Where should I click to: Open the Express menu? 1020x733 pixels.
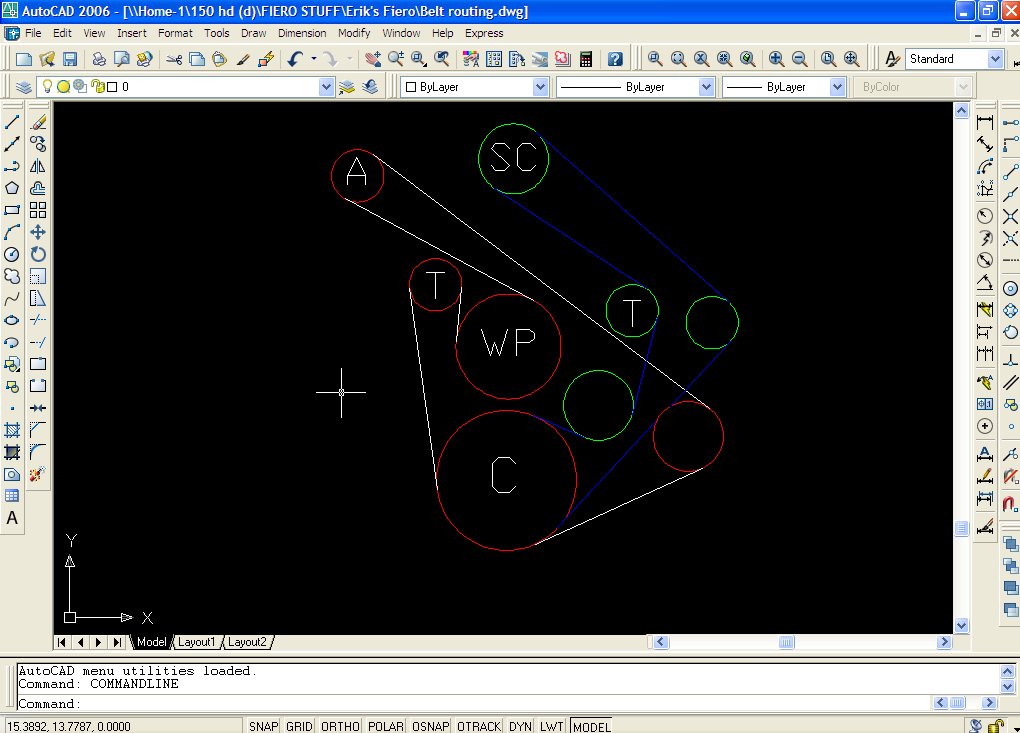pyautogui.click(x=484, y=33)
